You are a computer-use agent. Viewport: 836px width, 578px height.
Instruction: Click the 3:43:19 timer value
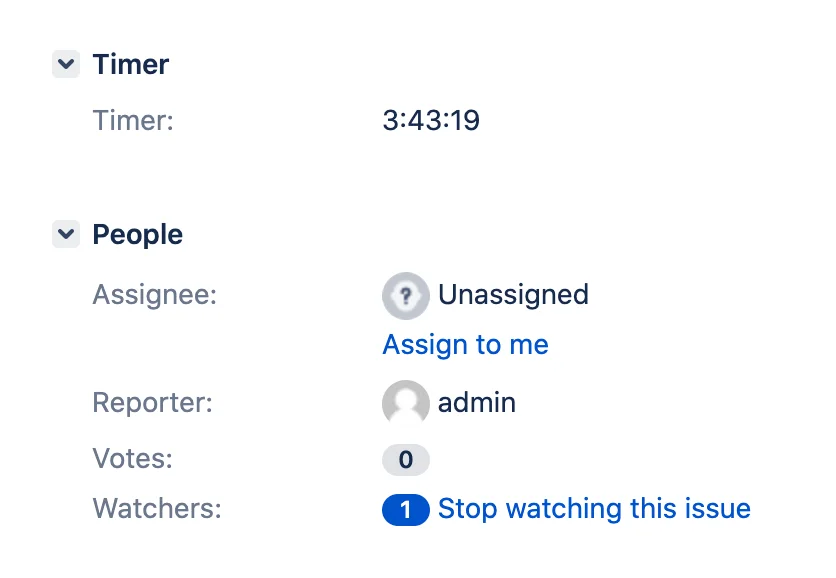pos(431,120)
